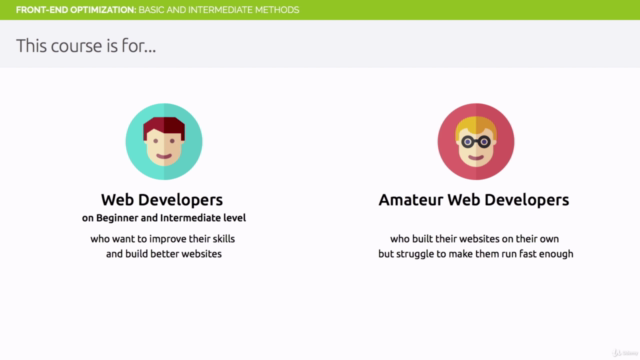Click 'who built their websites on their own' line

coord(474,239)
